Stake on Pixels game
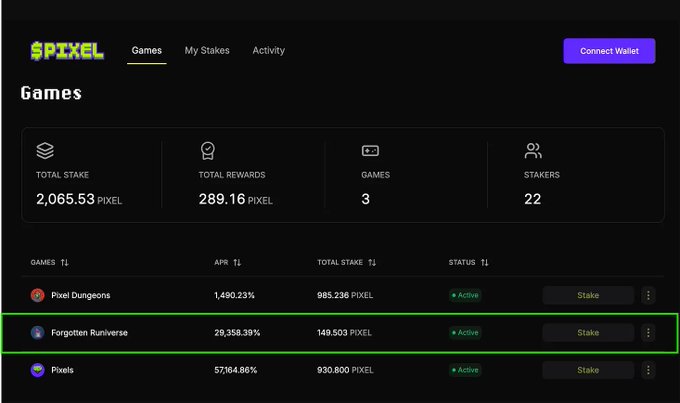 [588, 370]
